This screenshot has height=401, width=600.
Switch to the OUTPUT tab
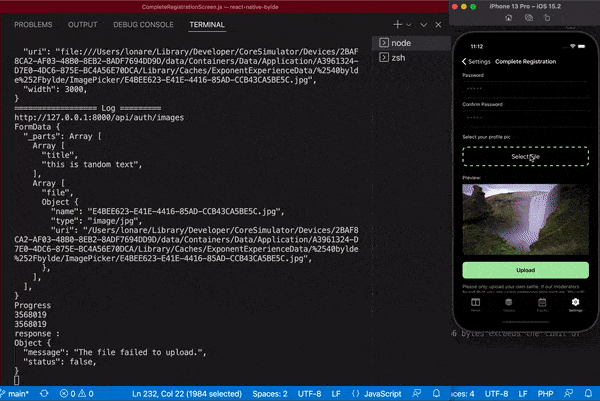83,24
